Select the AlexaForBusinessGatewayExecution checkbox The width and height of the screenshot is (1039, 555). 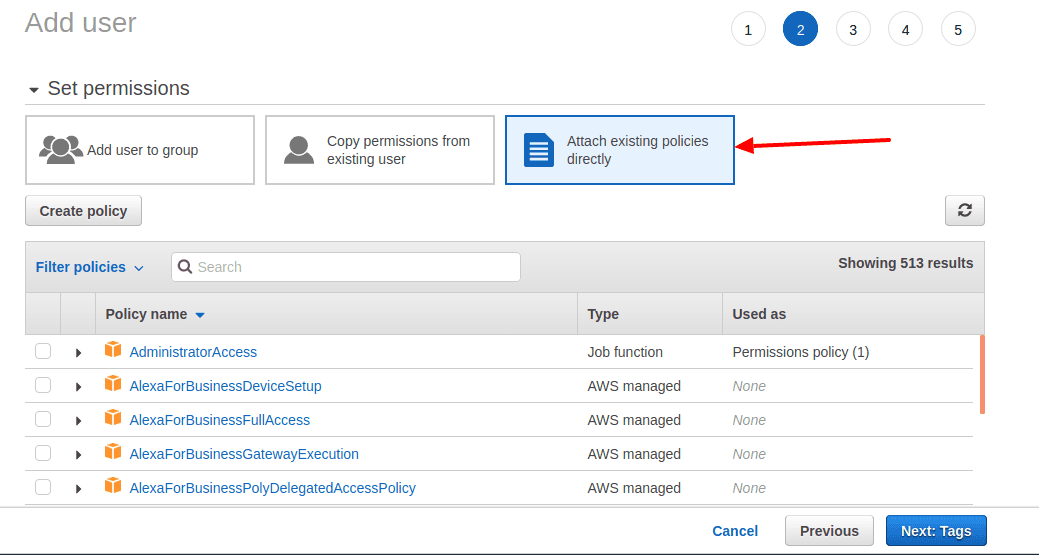[x=43, y=453]
